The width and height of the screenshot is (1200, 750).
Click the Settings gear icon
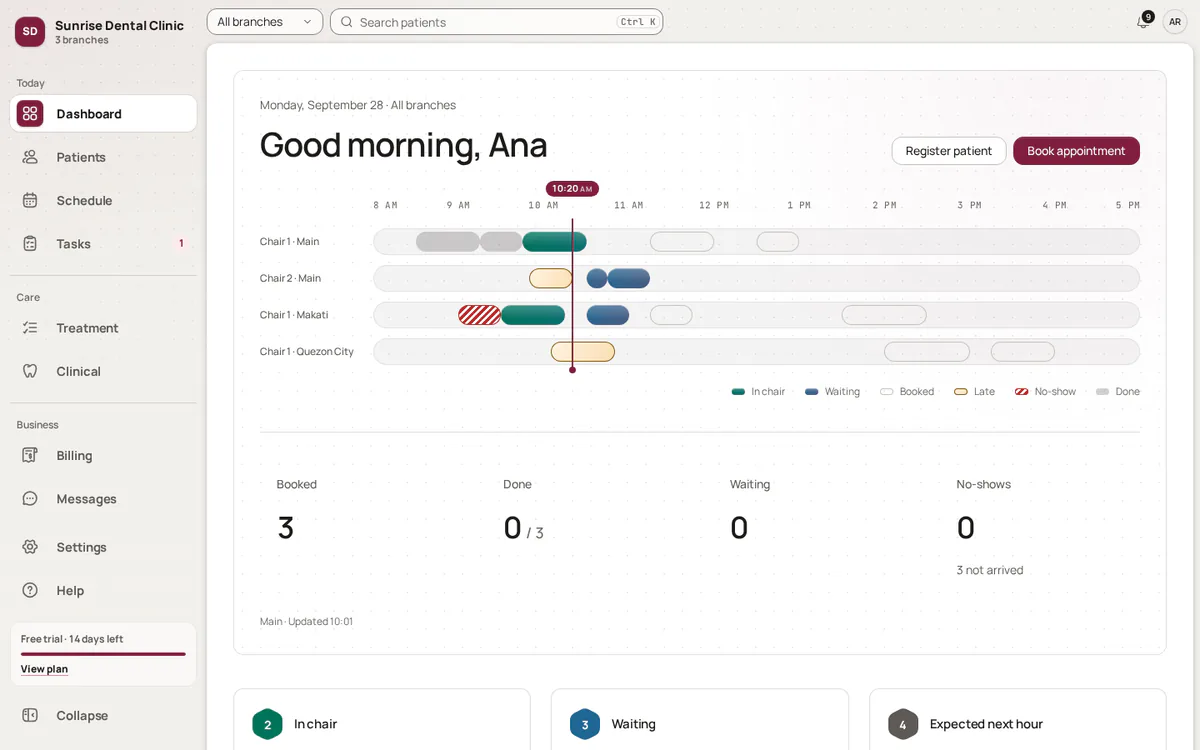(30, 547)
